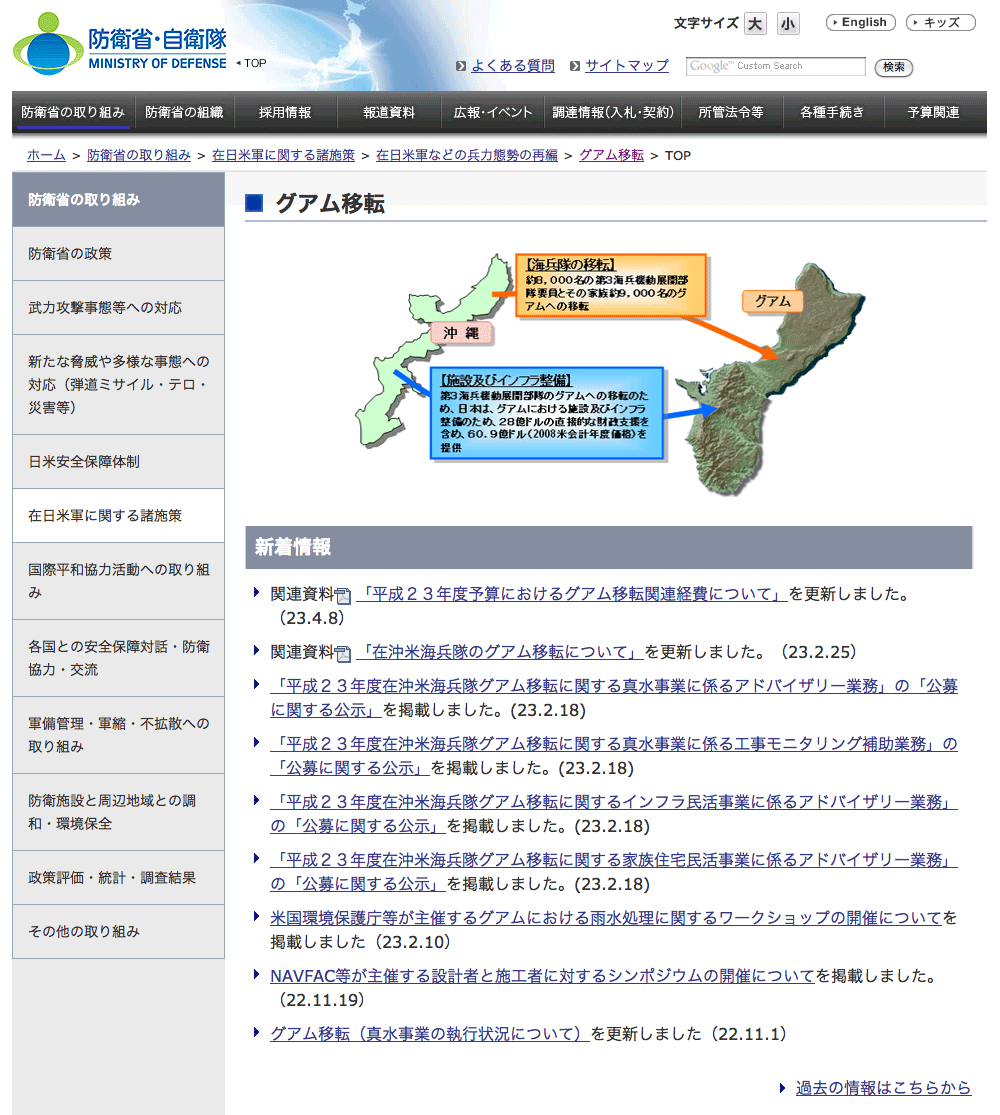Click arrow icon before よくある質問
The width and height of the screenshot is (1000, 1115).
click(461, 66)
